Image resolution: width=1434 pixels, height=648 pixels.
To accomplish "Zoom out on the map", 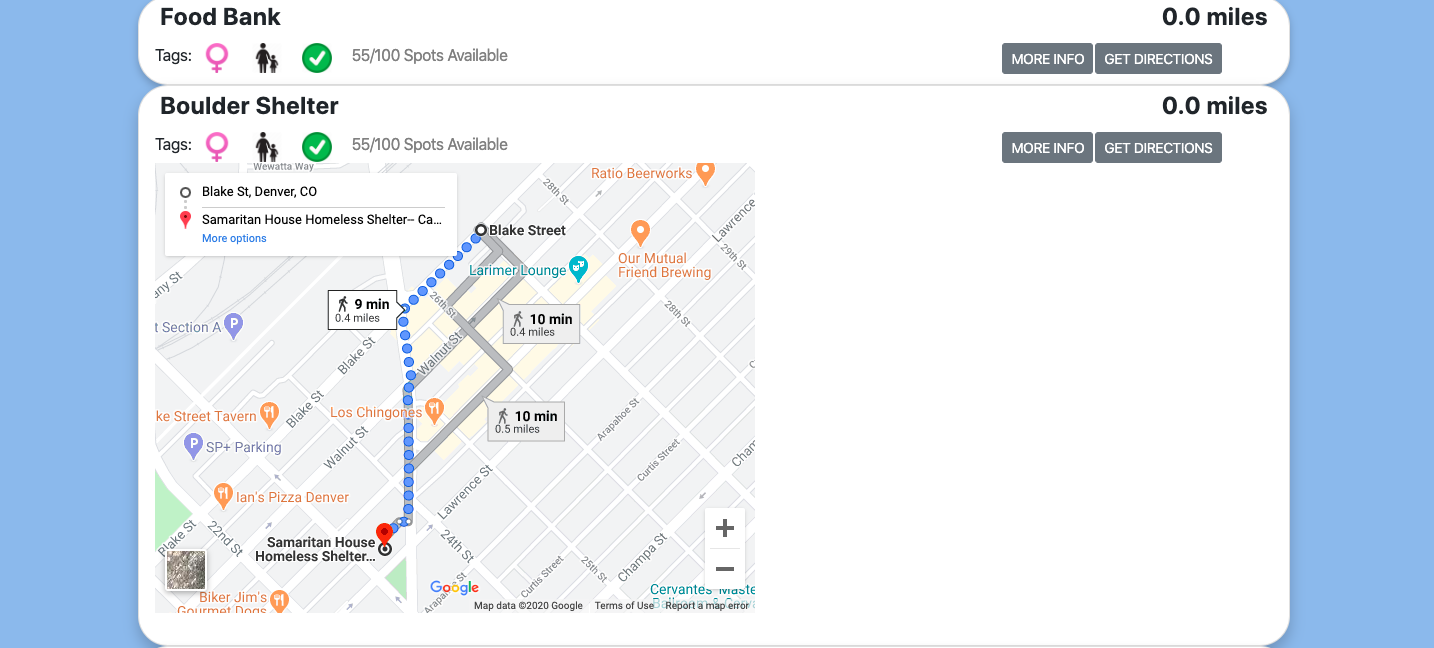I will 725,569.
